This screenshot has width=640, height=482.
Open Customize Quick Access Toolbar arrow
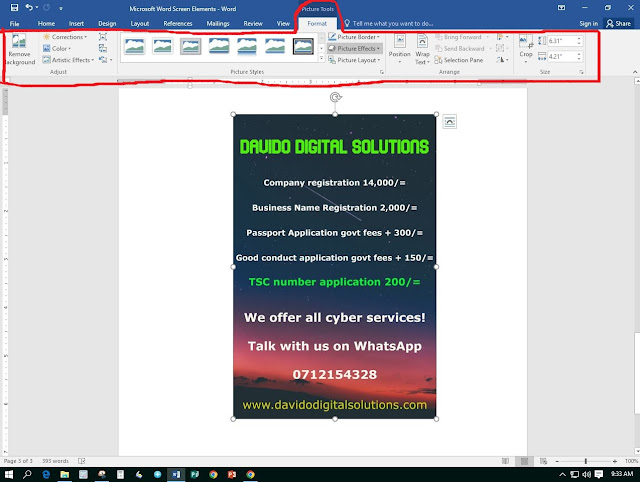tap(61, 8)
